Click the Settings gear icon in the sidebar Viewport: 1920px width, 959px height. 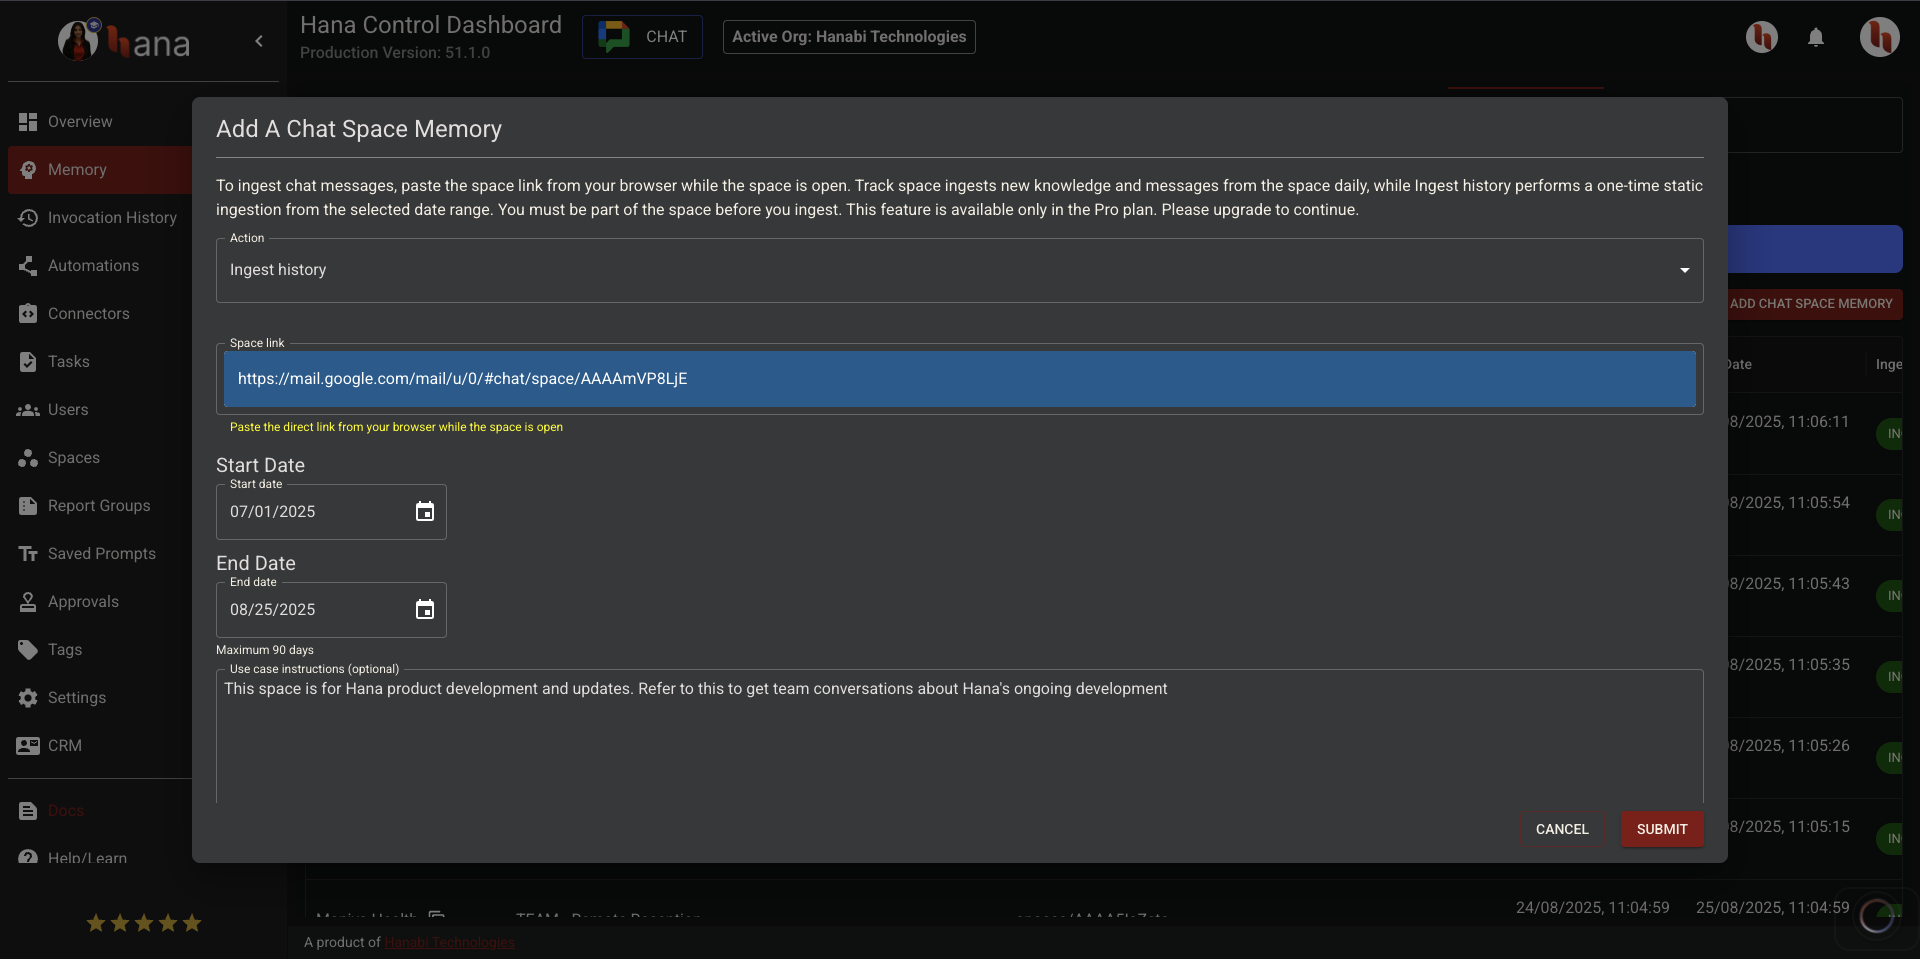coord(28,698)
